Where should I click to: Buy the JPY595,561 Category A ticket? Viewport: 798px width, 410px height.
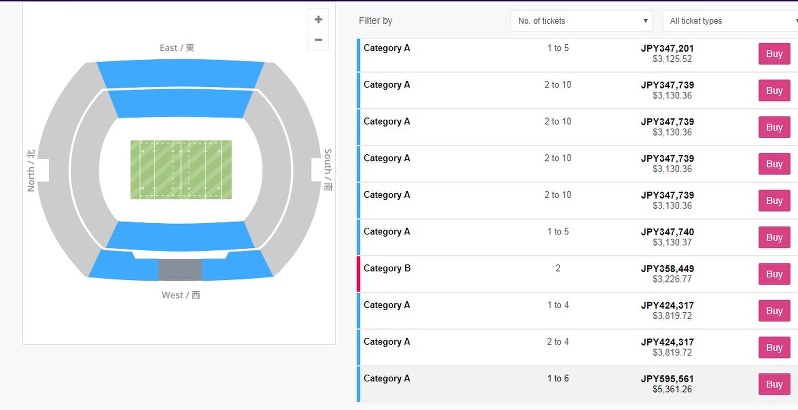tap(774, 384)
